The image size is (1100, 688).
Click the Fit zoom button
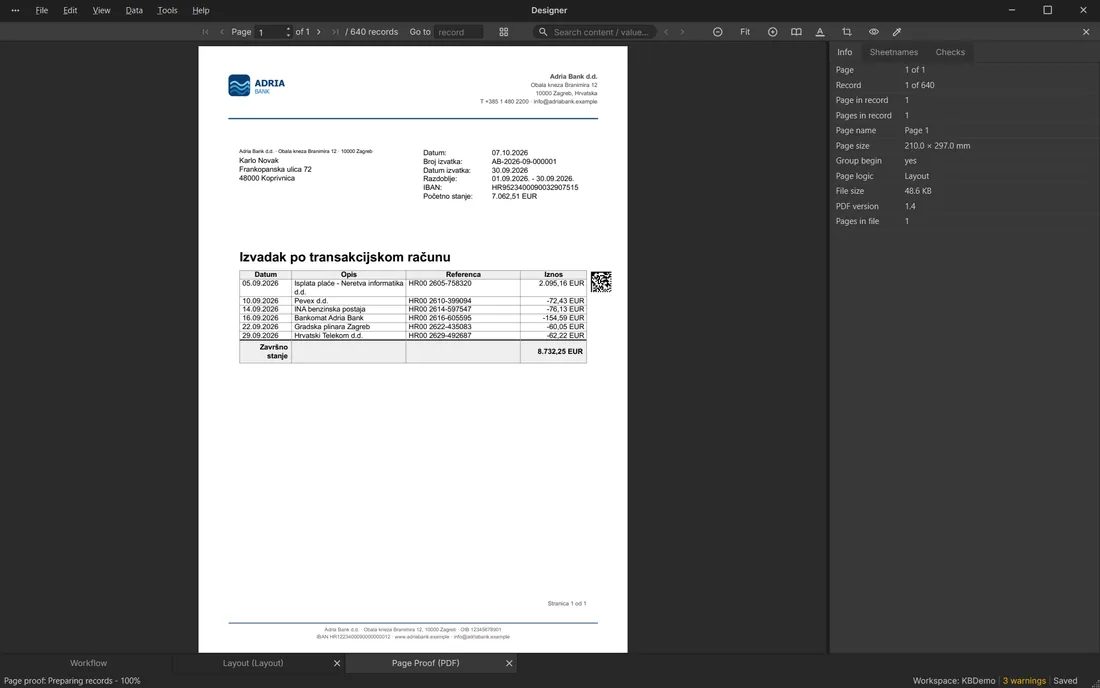(745, 32)
